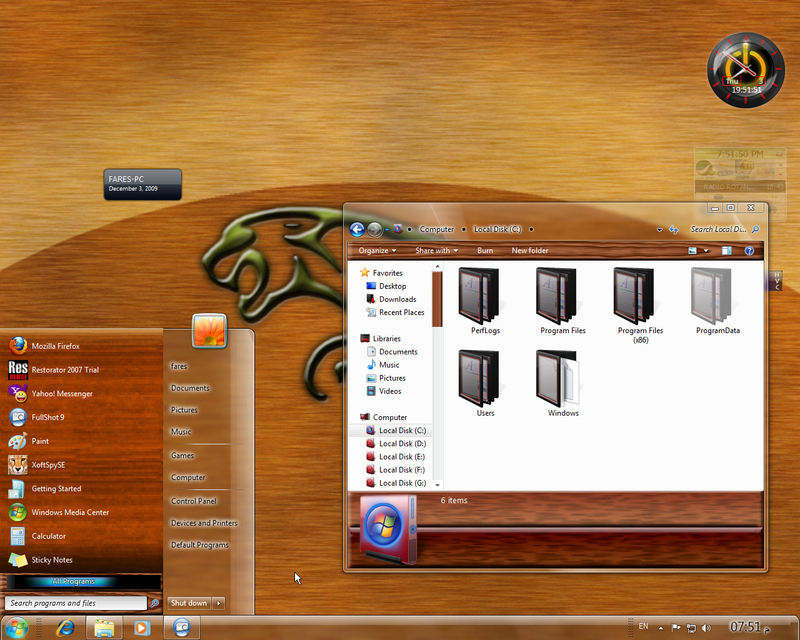Image resolution: width=800 pixels, height=640 pixels.
Task: Change view icon in Explorer toolbar
Action: (x=692, y=251)
